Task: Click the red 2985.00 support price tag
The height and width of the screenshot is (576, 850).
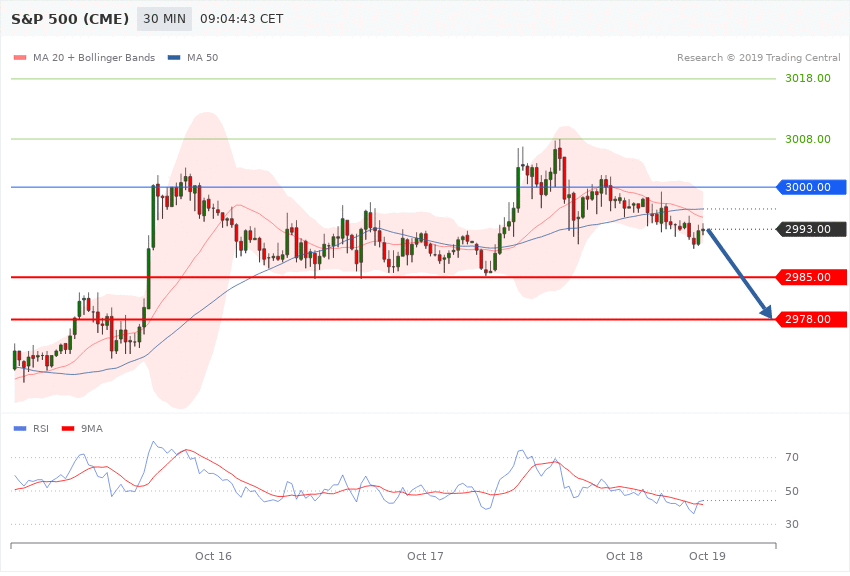Action: [812, 277]
